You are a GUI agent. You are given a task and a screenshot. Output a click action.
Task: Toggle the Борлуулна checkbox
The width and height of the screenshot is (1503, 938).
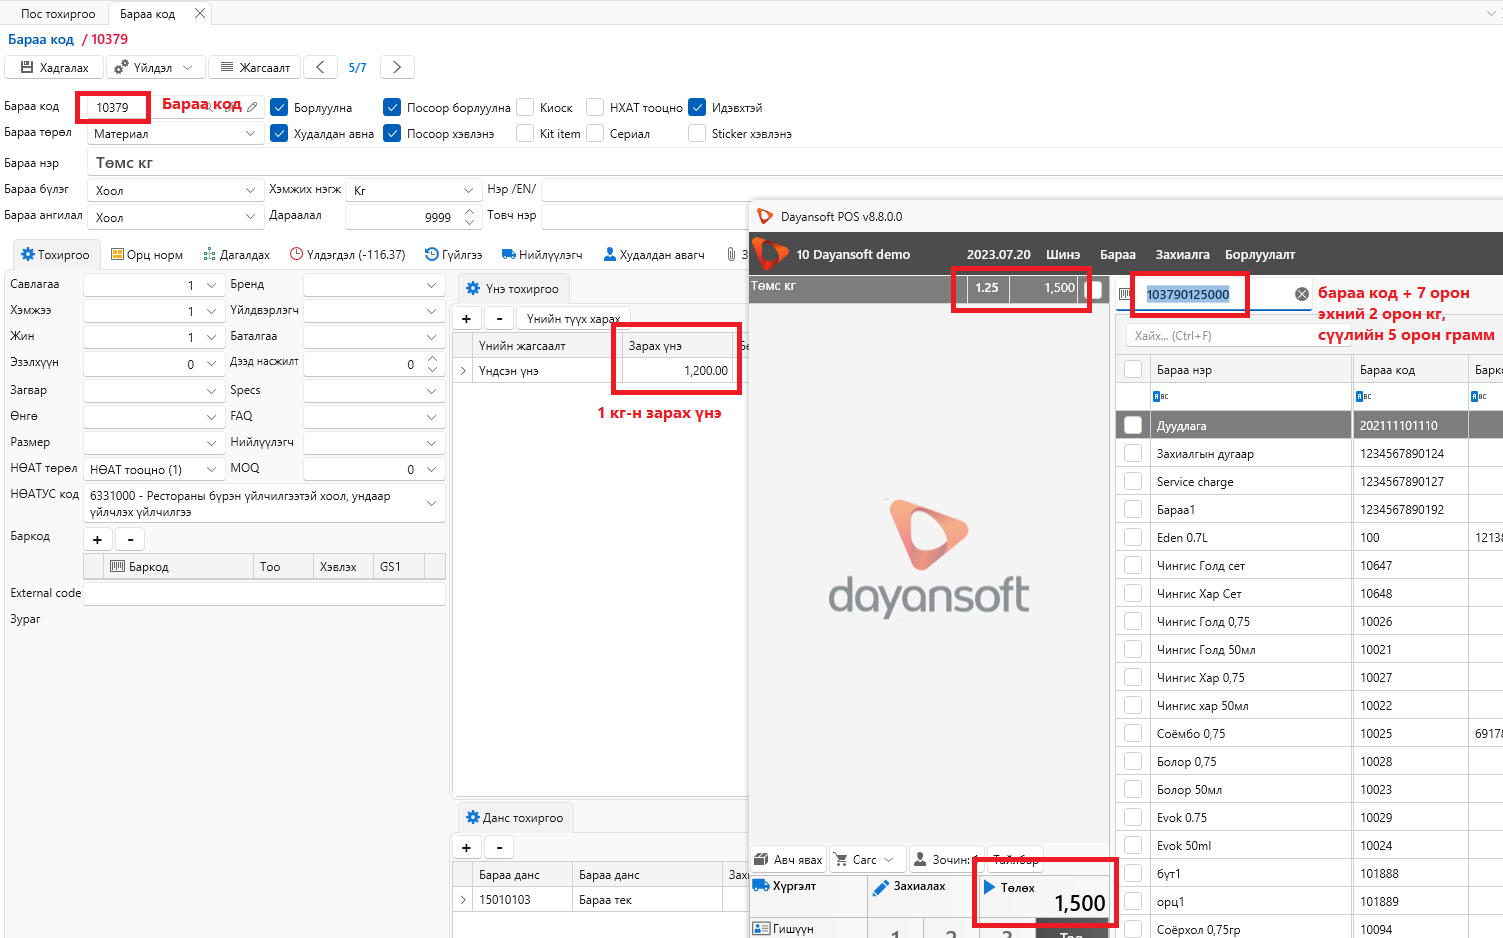pos(279,107)
